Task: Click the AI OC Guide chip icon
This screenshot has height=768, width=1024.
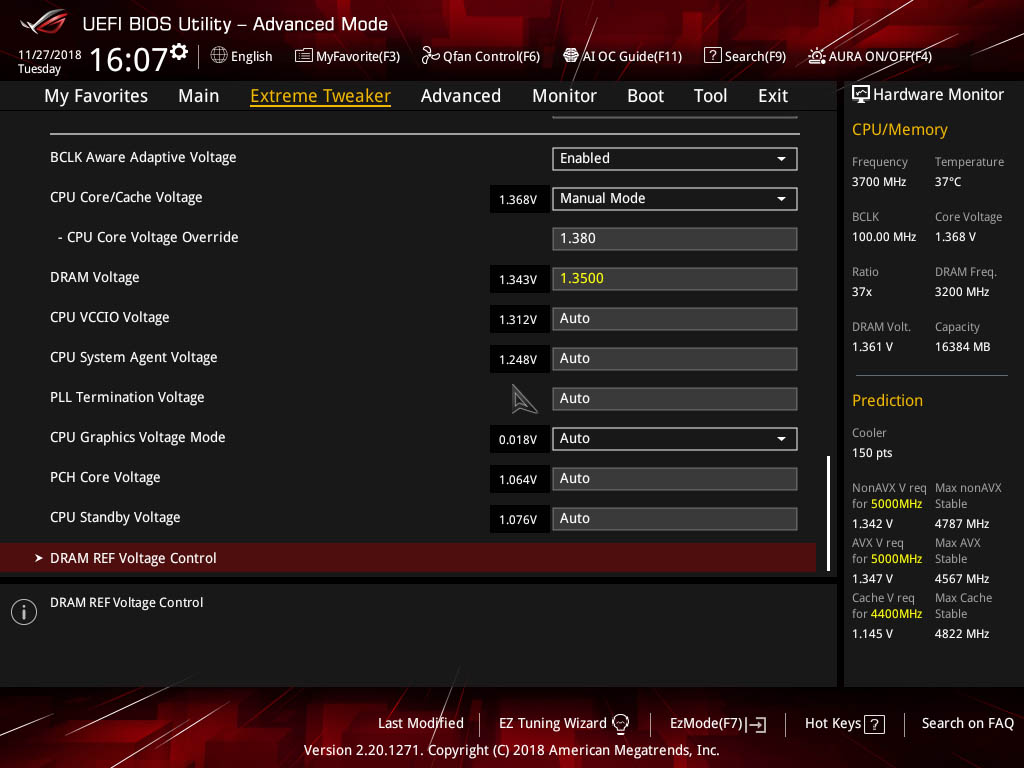Action: pos(571,56)
